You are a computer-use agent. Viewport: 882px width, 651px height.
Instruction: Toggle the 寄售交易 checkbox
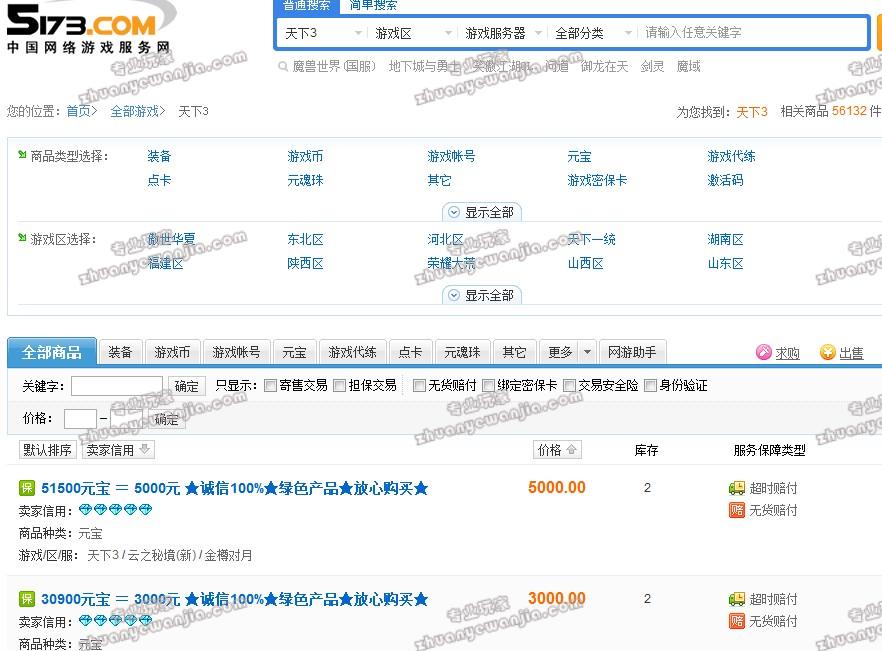(271, 385)
